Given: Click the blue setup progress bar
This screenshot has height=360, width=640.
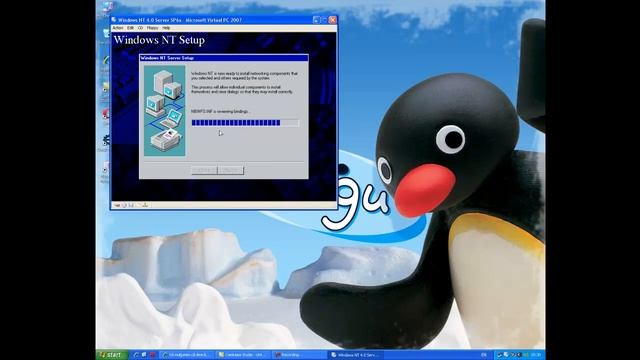Looking at the screenshot, I should click(x=245, y=122).
